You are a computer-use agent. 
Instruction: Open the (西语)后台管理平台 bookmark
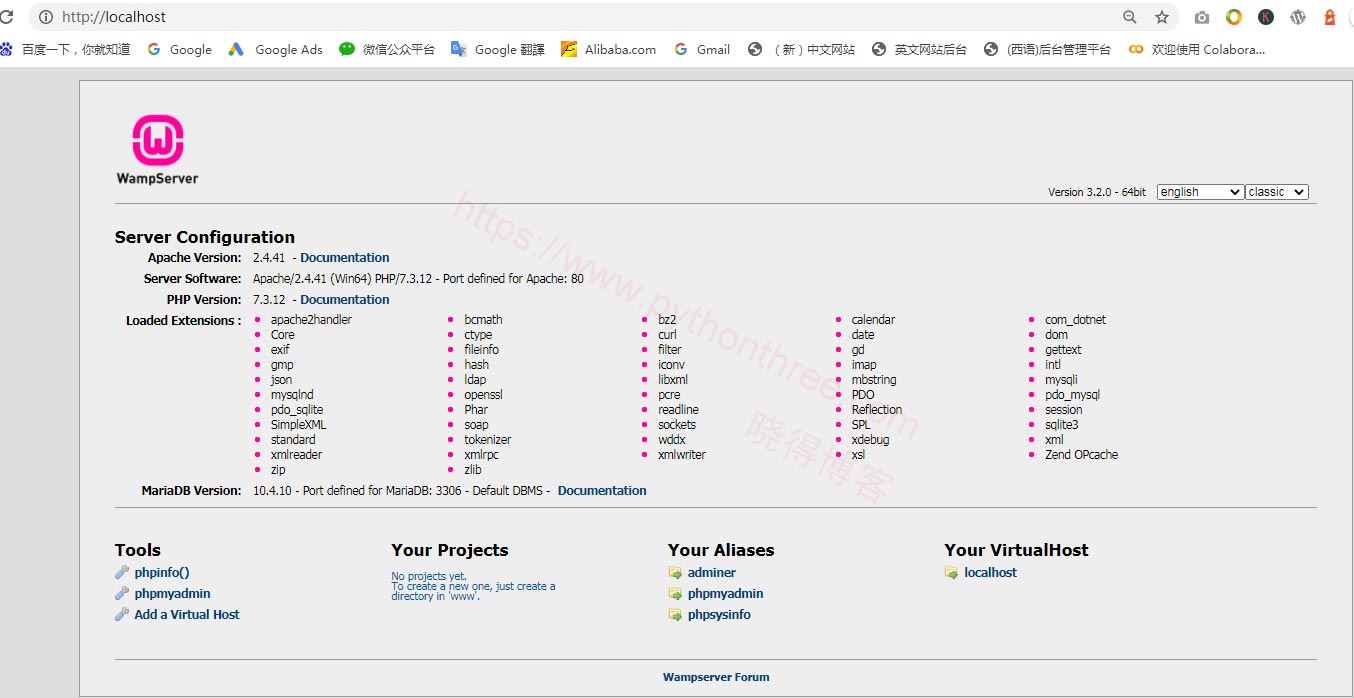[1048, 49]
